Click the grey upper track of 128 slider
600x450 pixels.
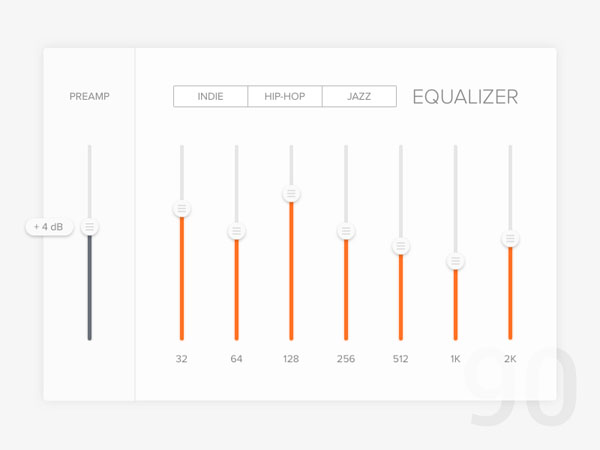click(x=291, y=165)
